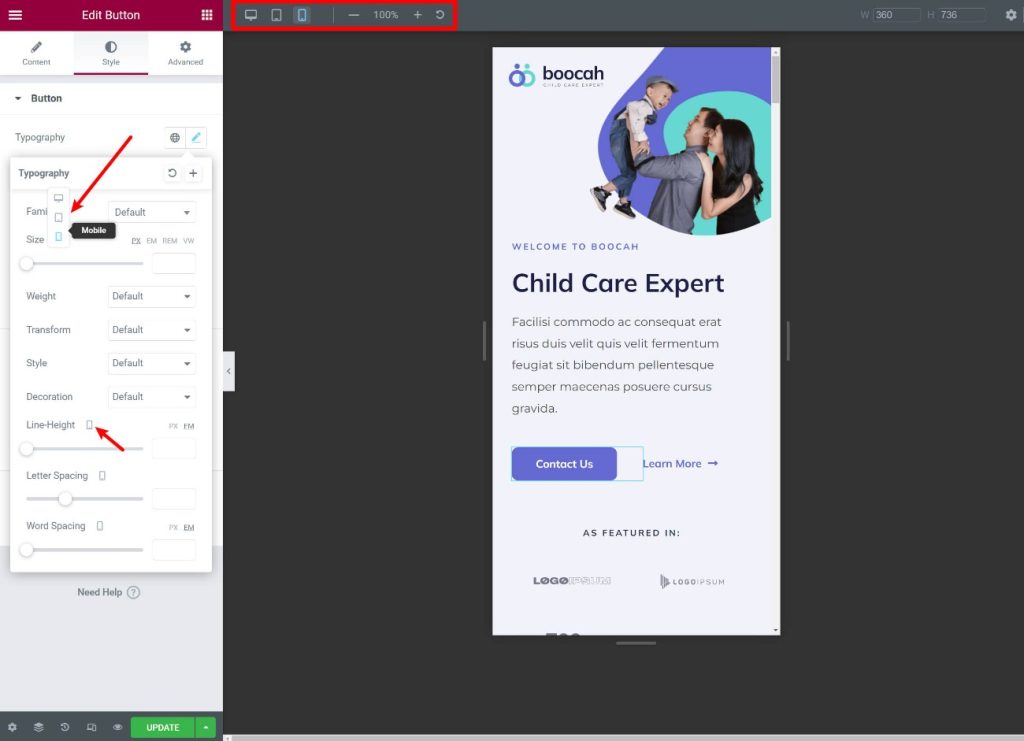Open the widgets grid panel icon
1024x741 pixels.
tap(206, 15)
